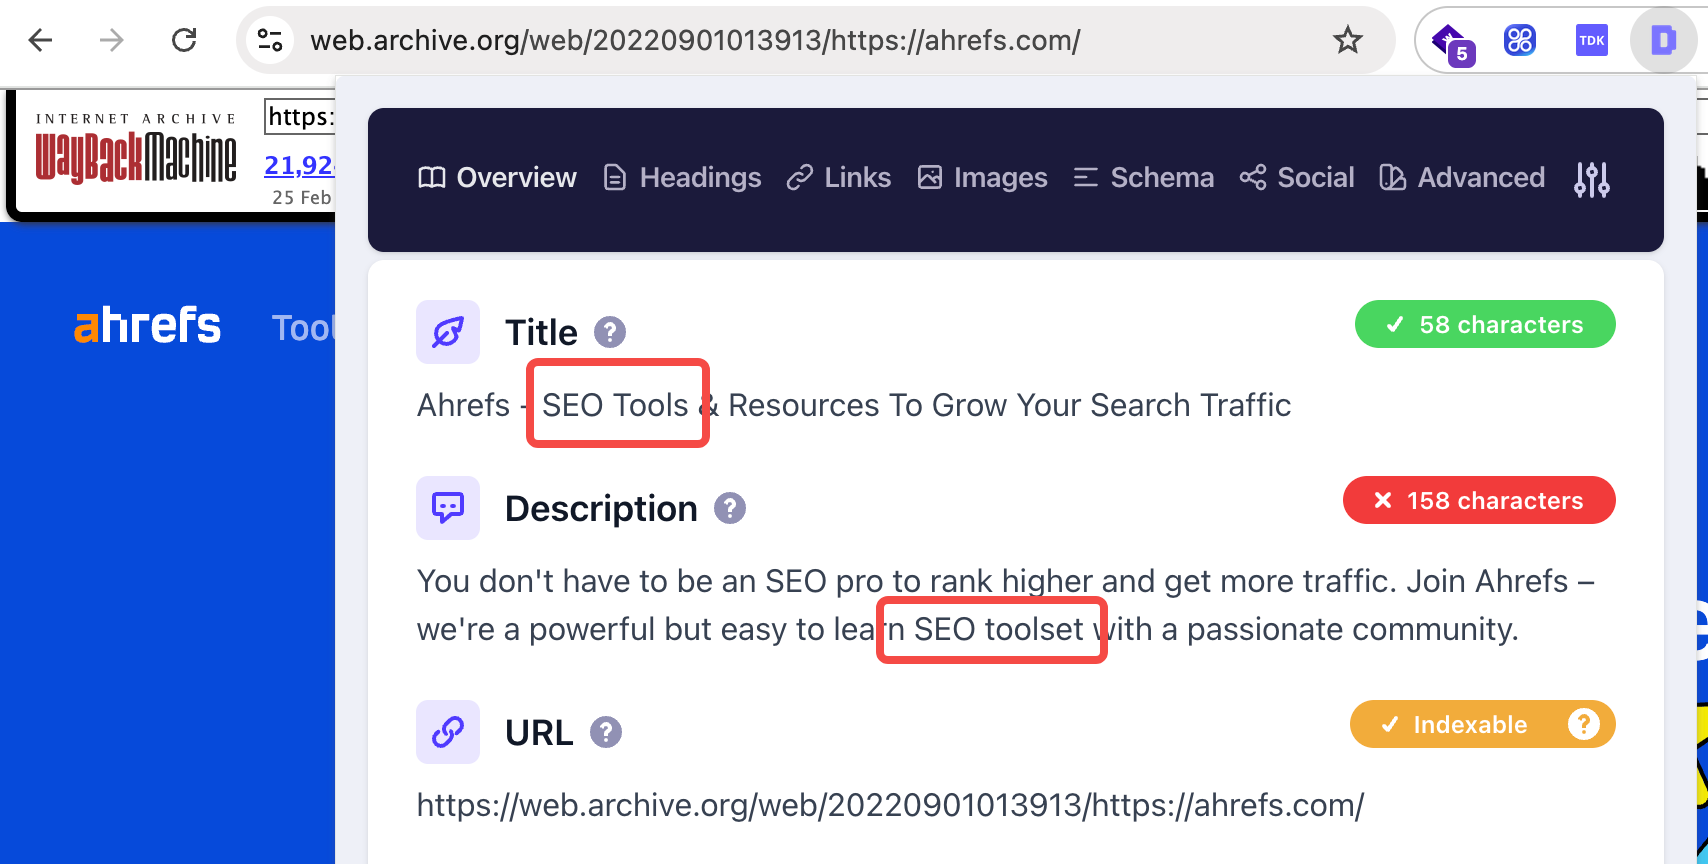Open site information in address bar

coord(270,40)
